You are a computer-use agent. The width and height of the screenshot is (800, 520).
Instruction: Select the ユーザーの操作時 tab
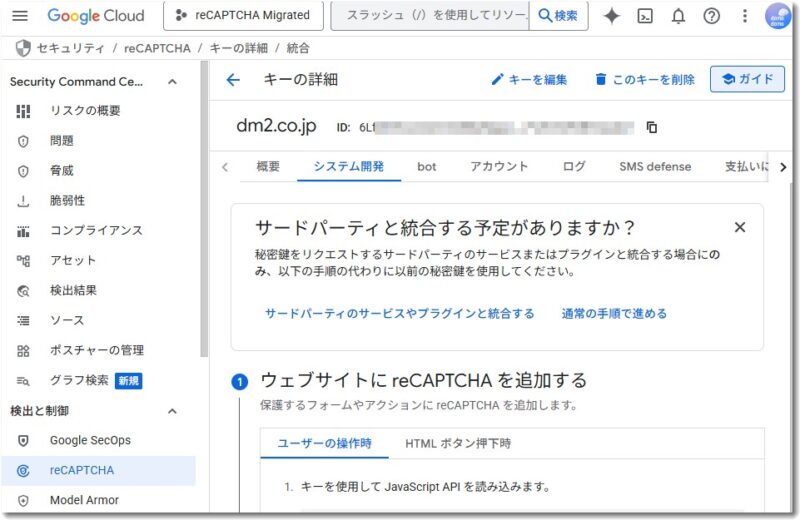point(324,443)
